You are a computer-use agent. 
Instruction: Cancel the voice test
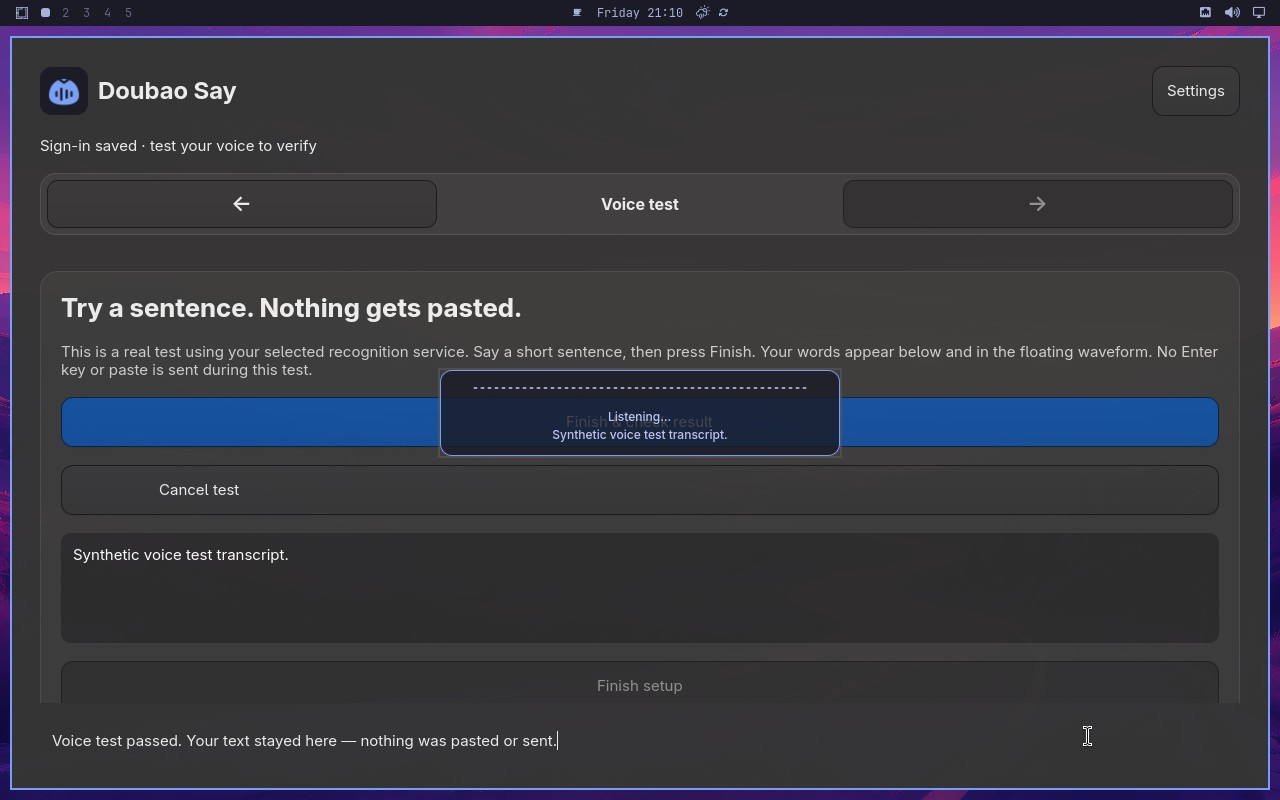click(x=639, y=490)
